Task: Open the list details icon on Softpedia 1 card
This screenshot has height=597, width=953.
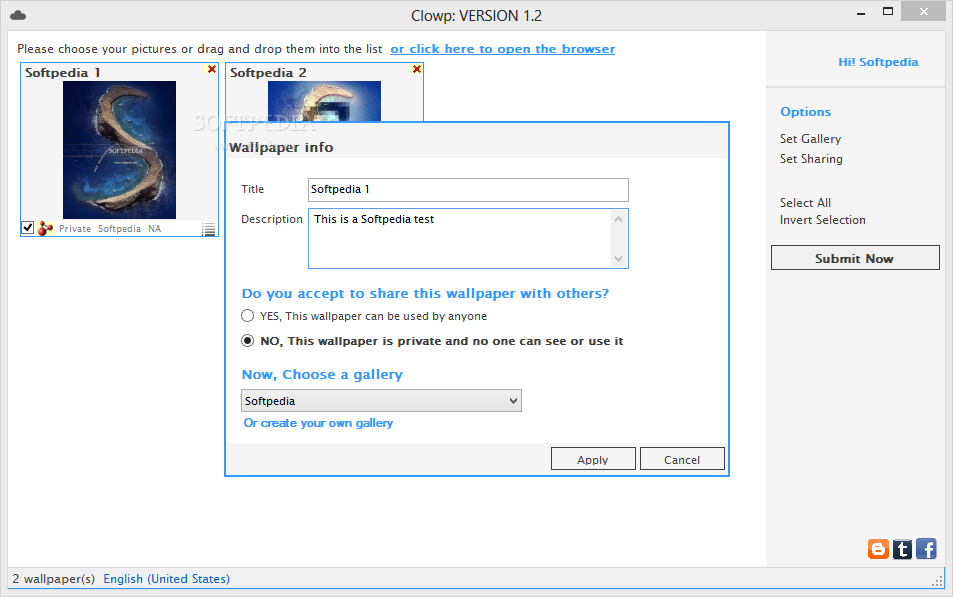Action: pyautogui.click(x=208, y=229)
